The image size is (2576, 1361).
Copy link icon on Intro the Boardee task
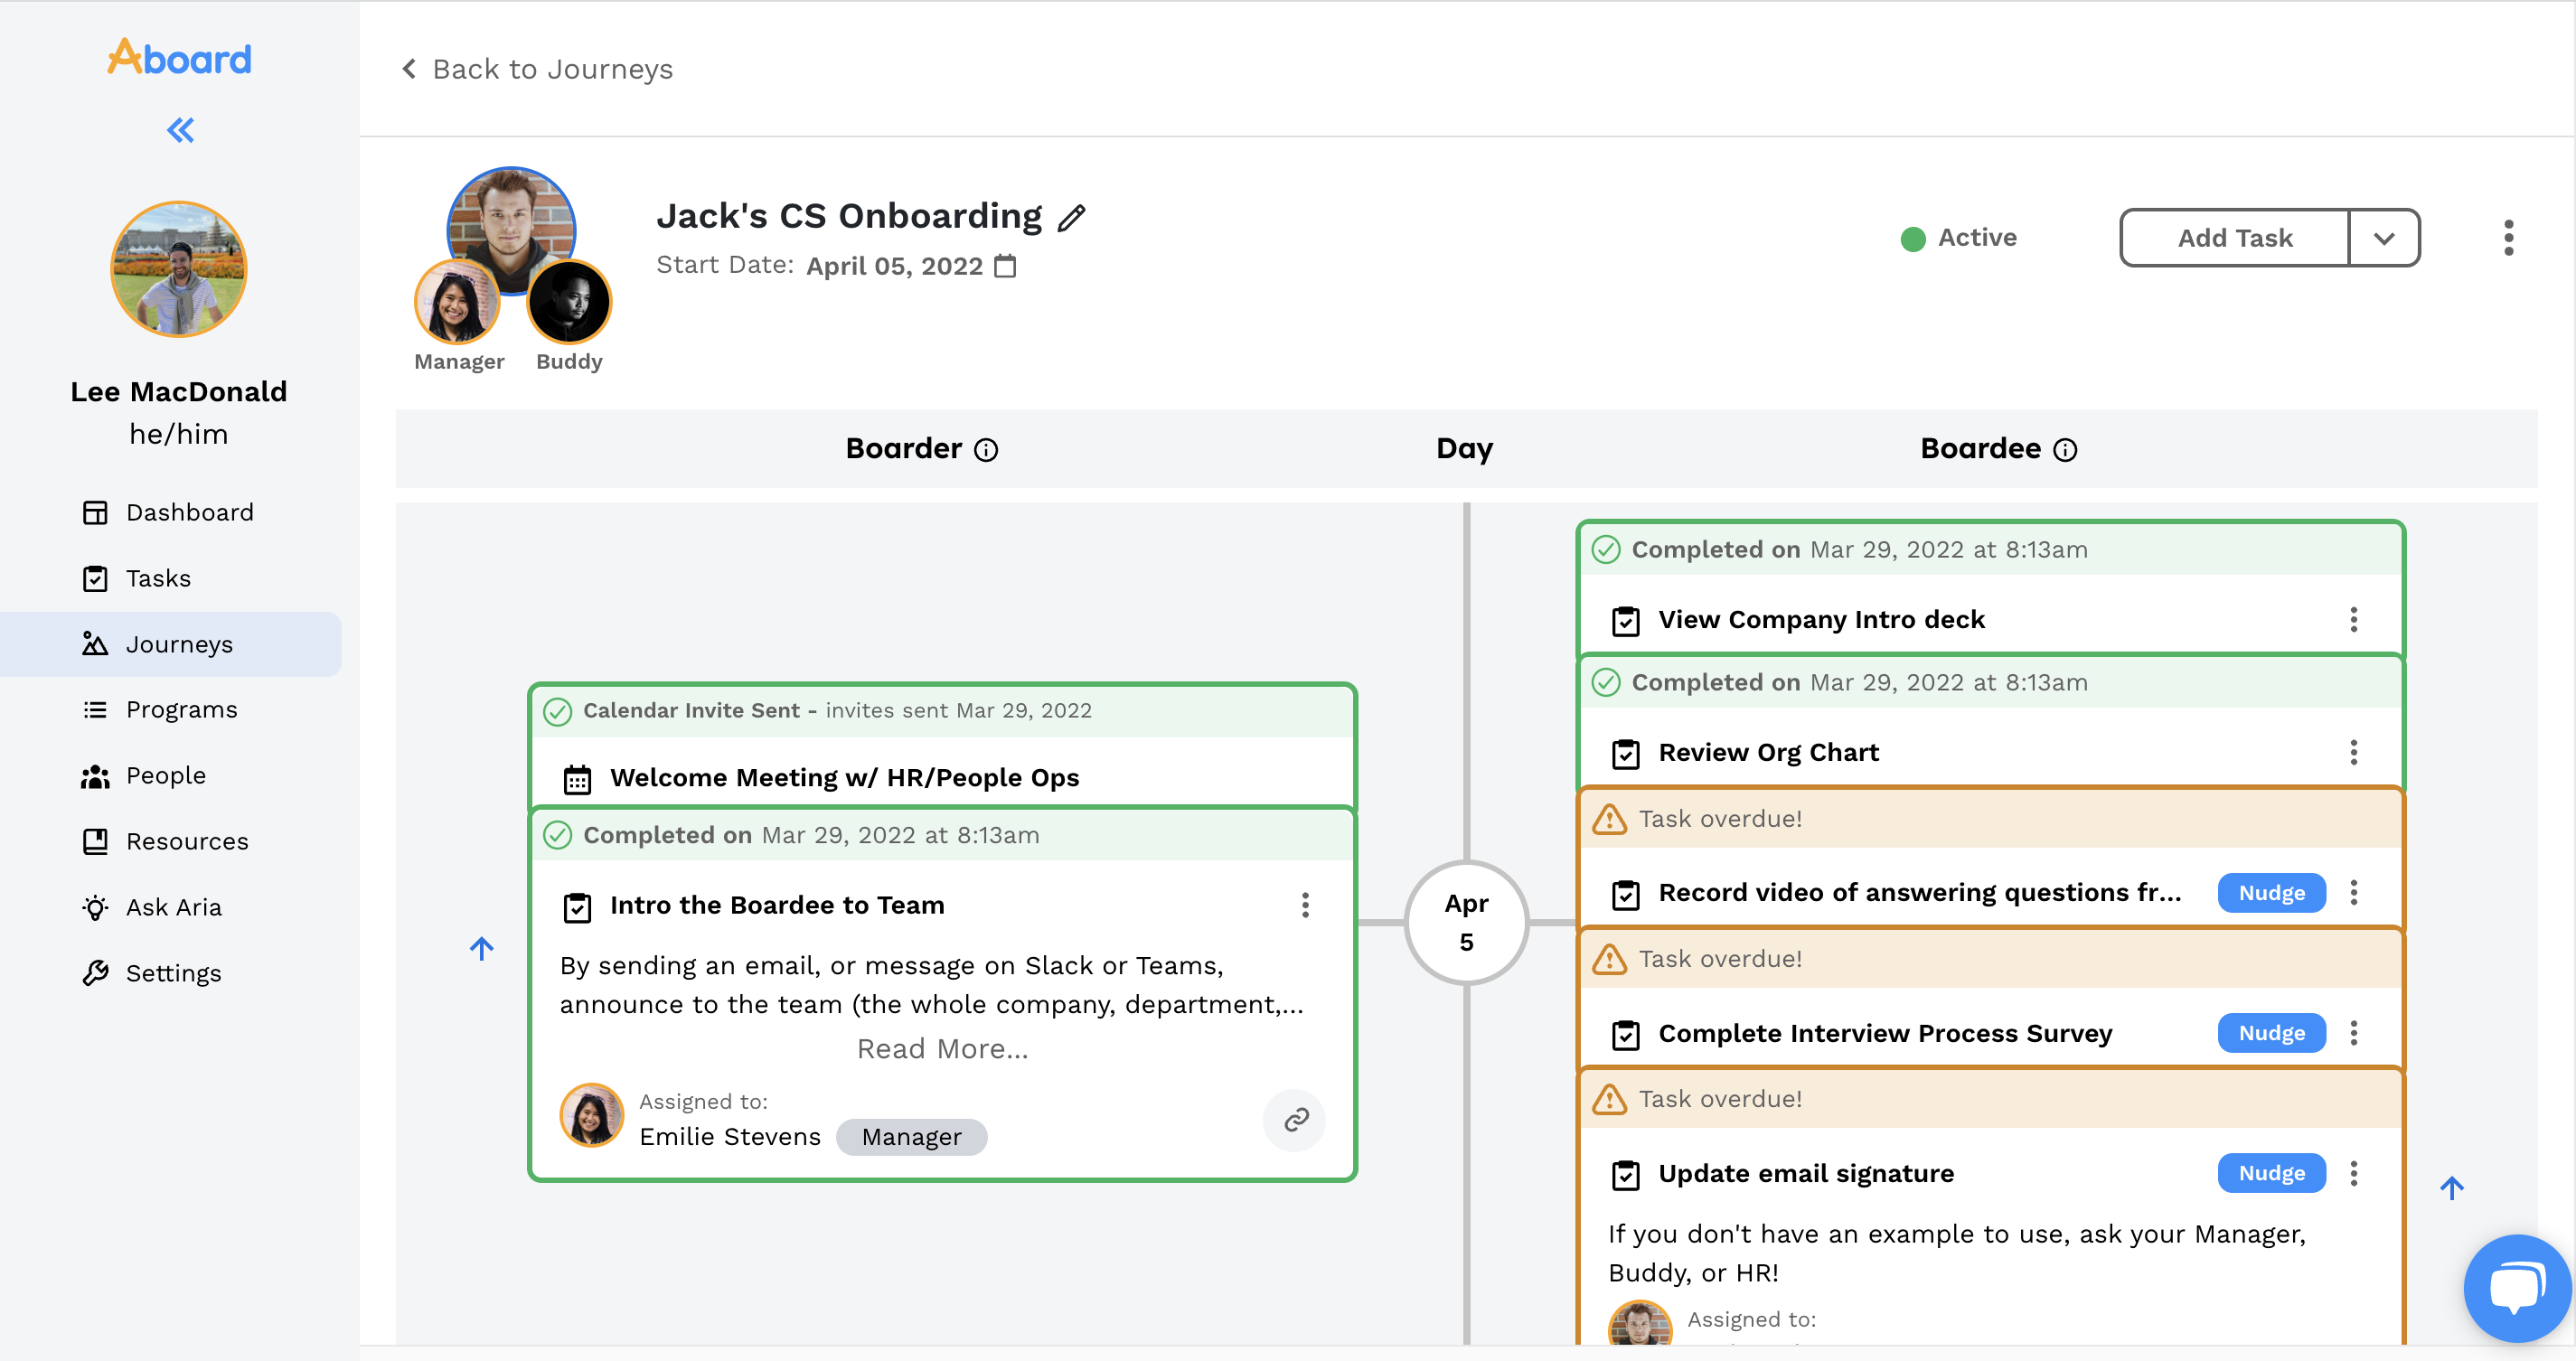pos(1296,1119)
